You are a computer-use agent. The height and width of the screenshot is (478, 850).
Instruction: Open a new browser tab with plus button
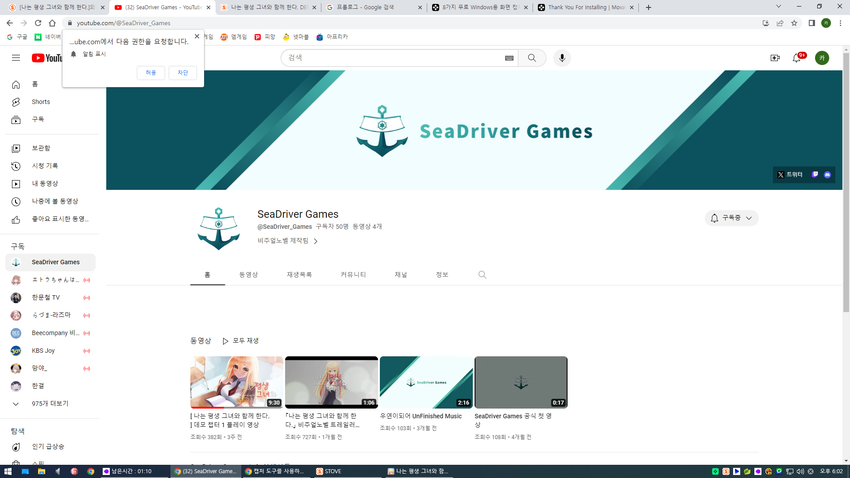[x=648, y=8]
